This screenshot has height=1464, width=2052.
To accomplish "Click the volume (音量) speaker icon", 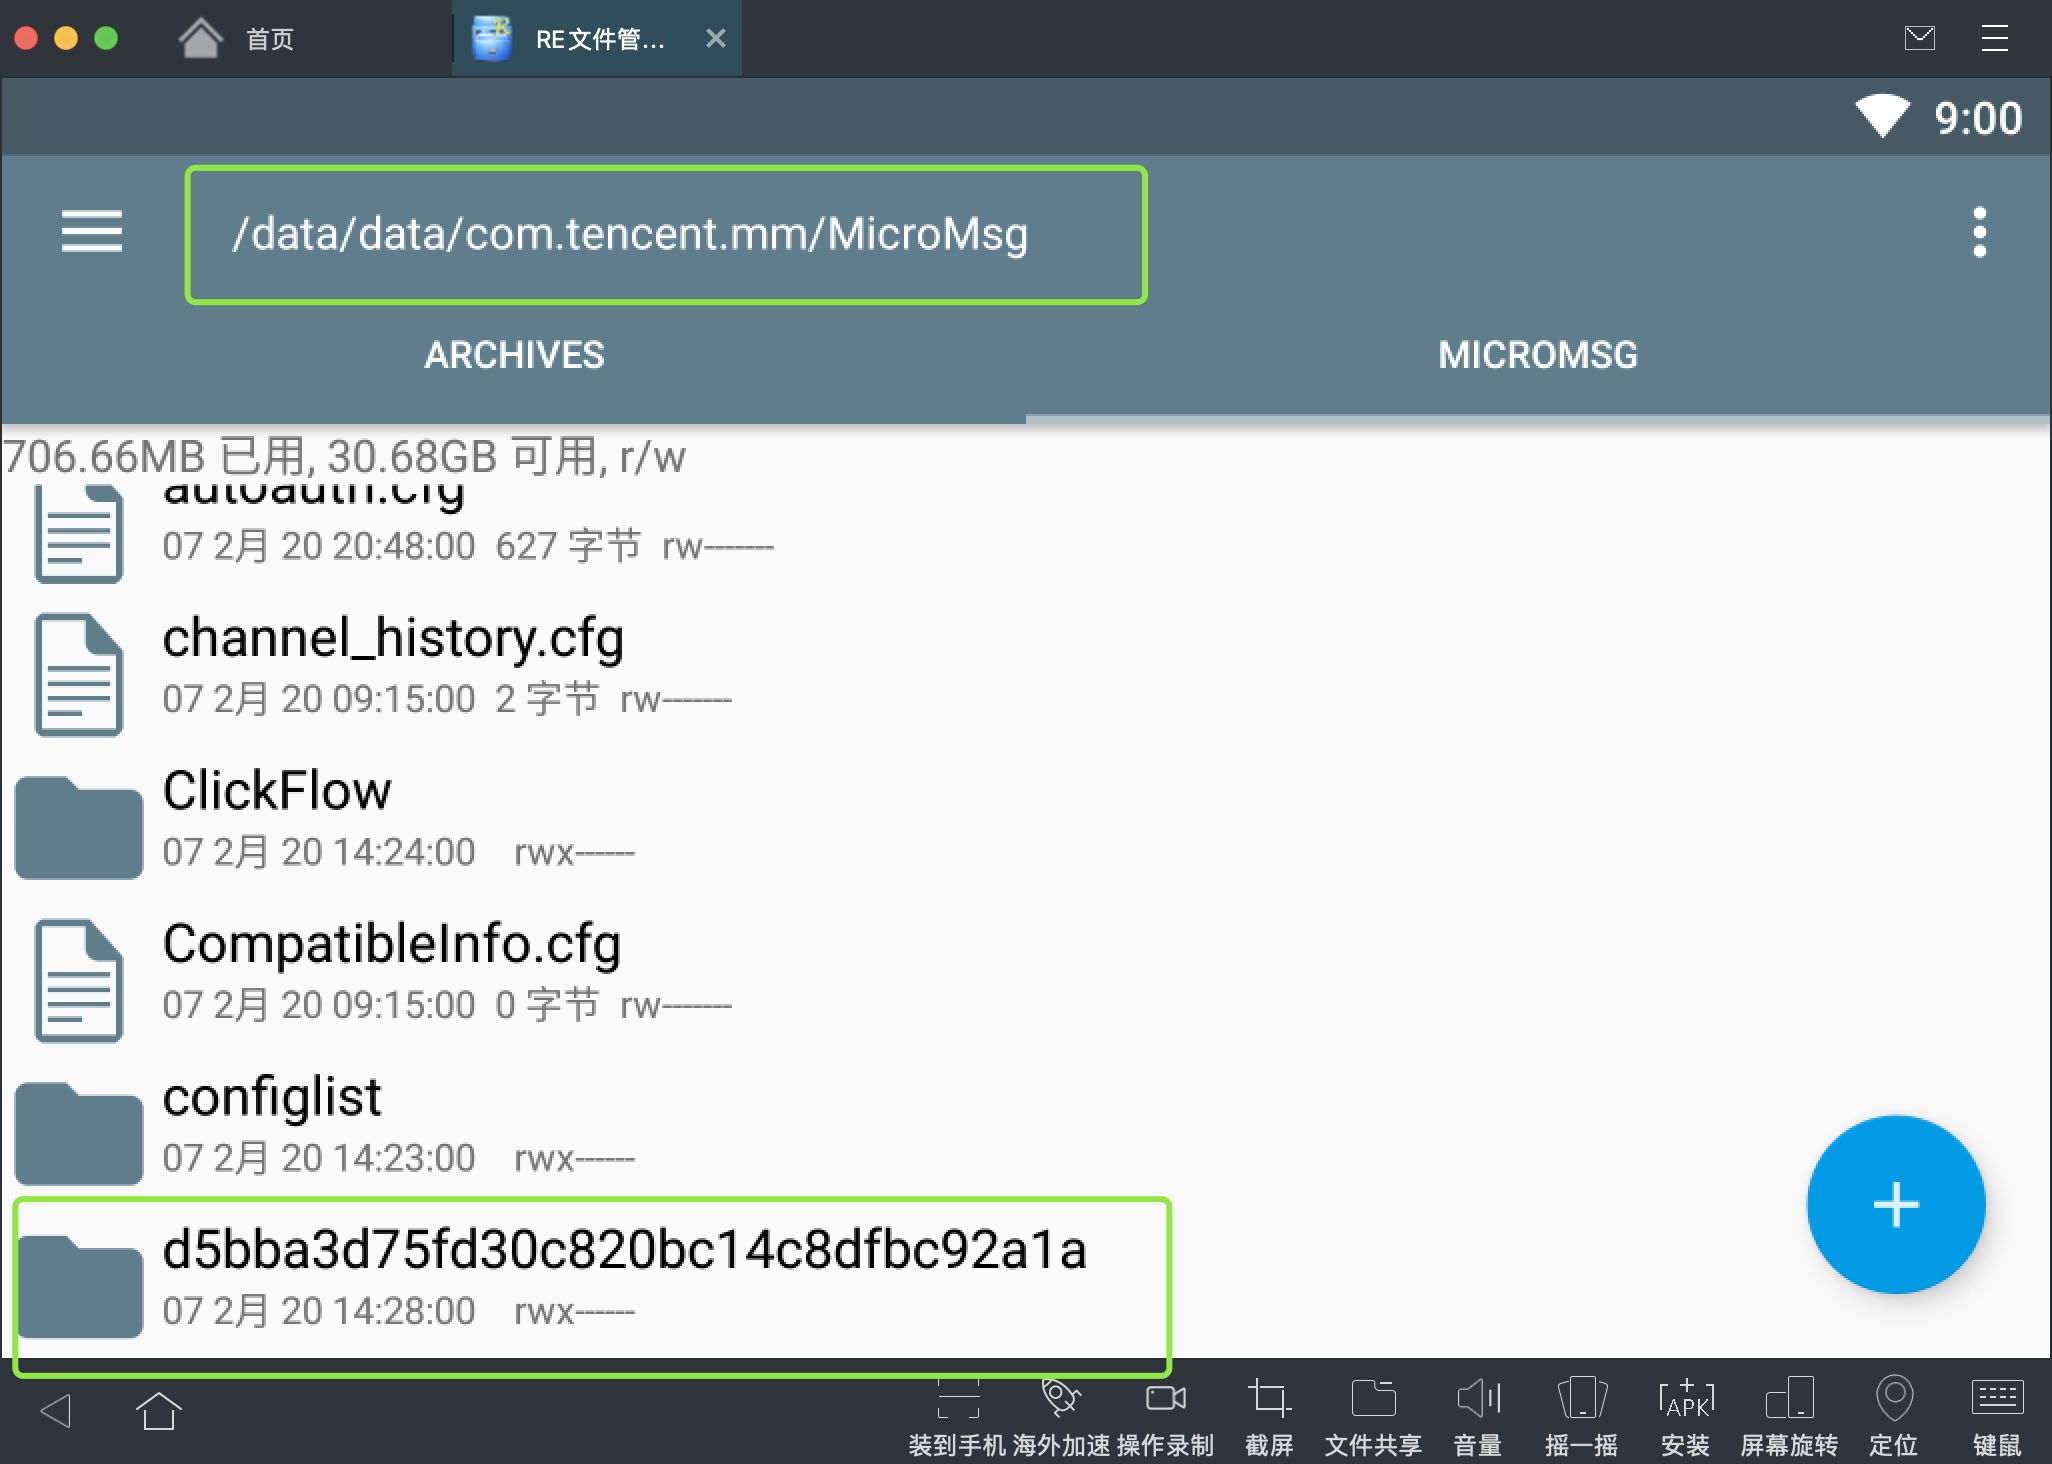I will [1478, 1398].
